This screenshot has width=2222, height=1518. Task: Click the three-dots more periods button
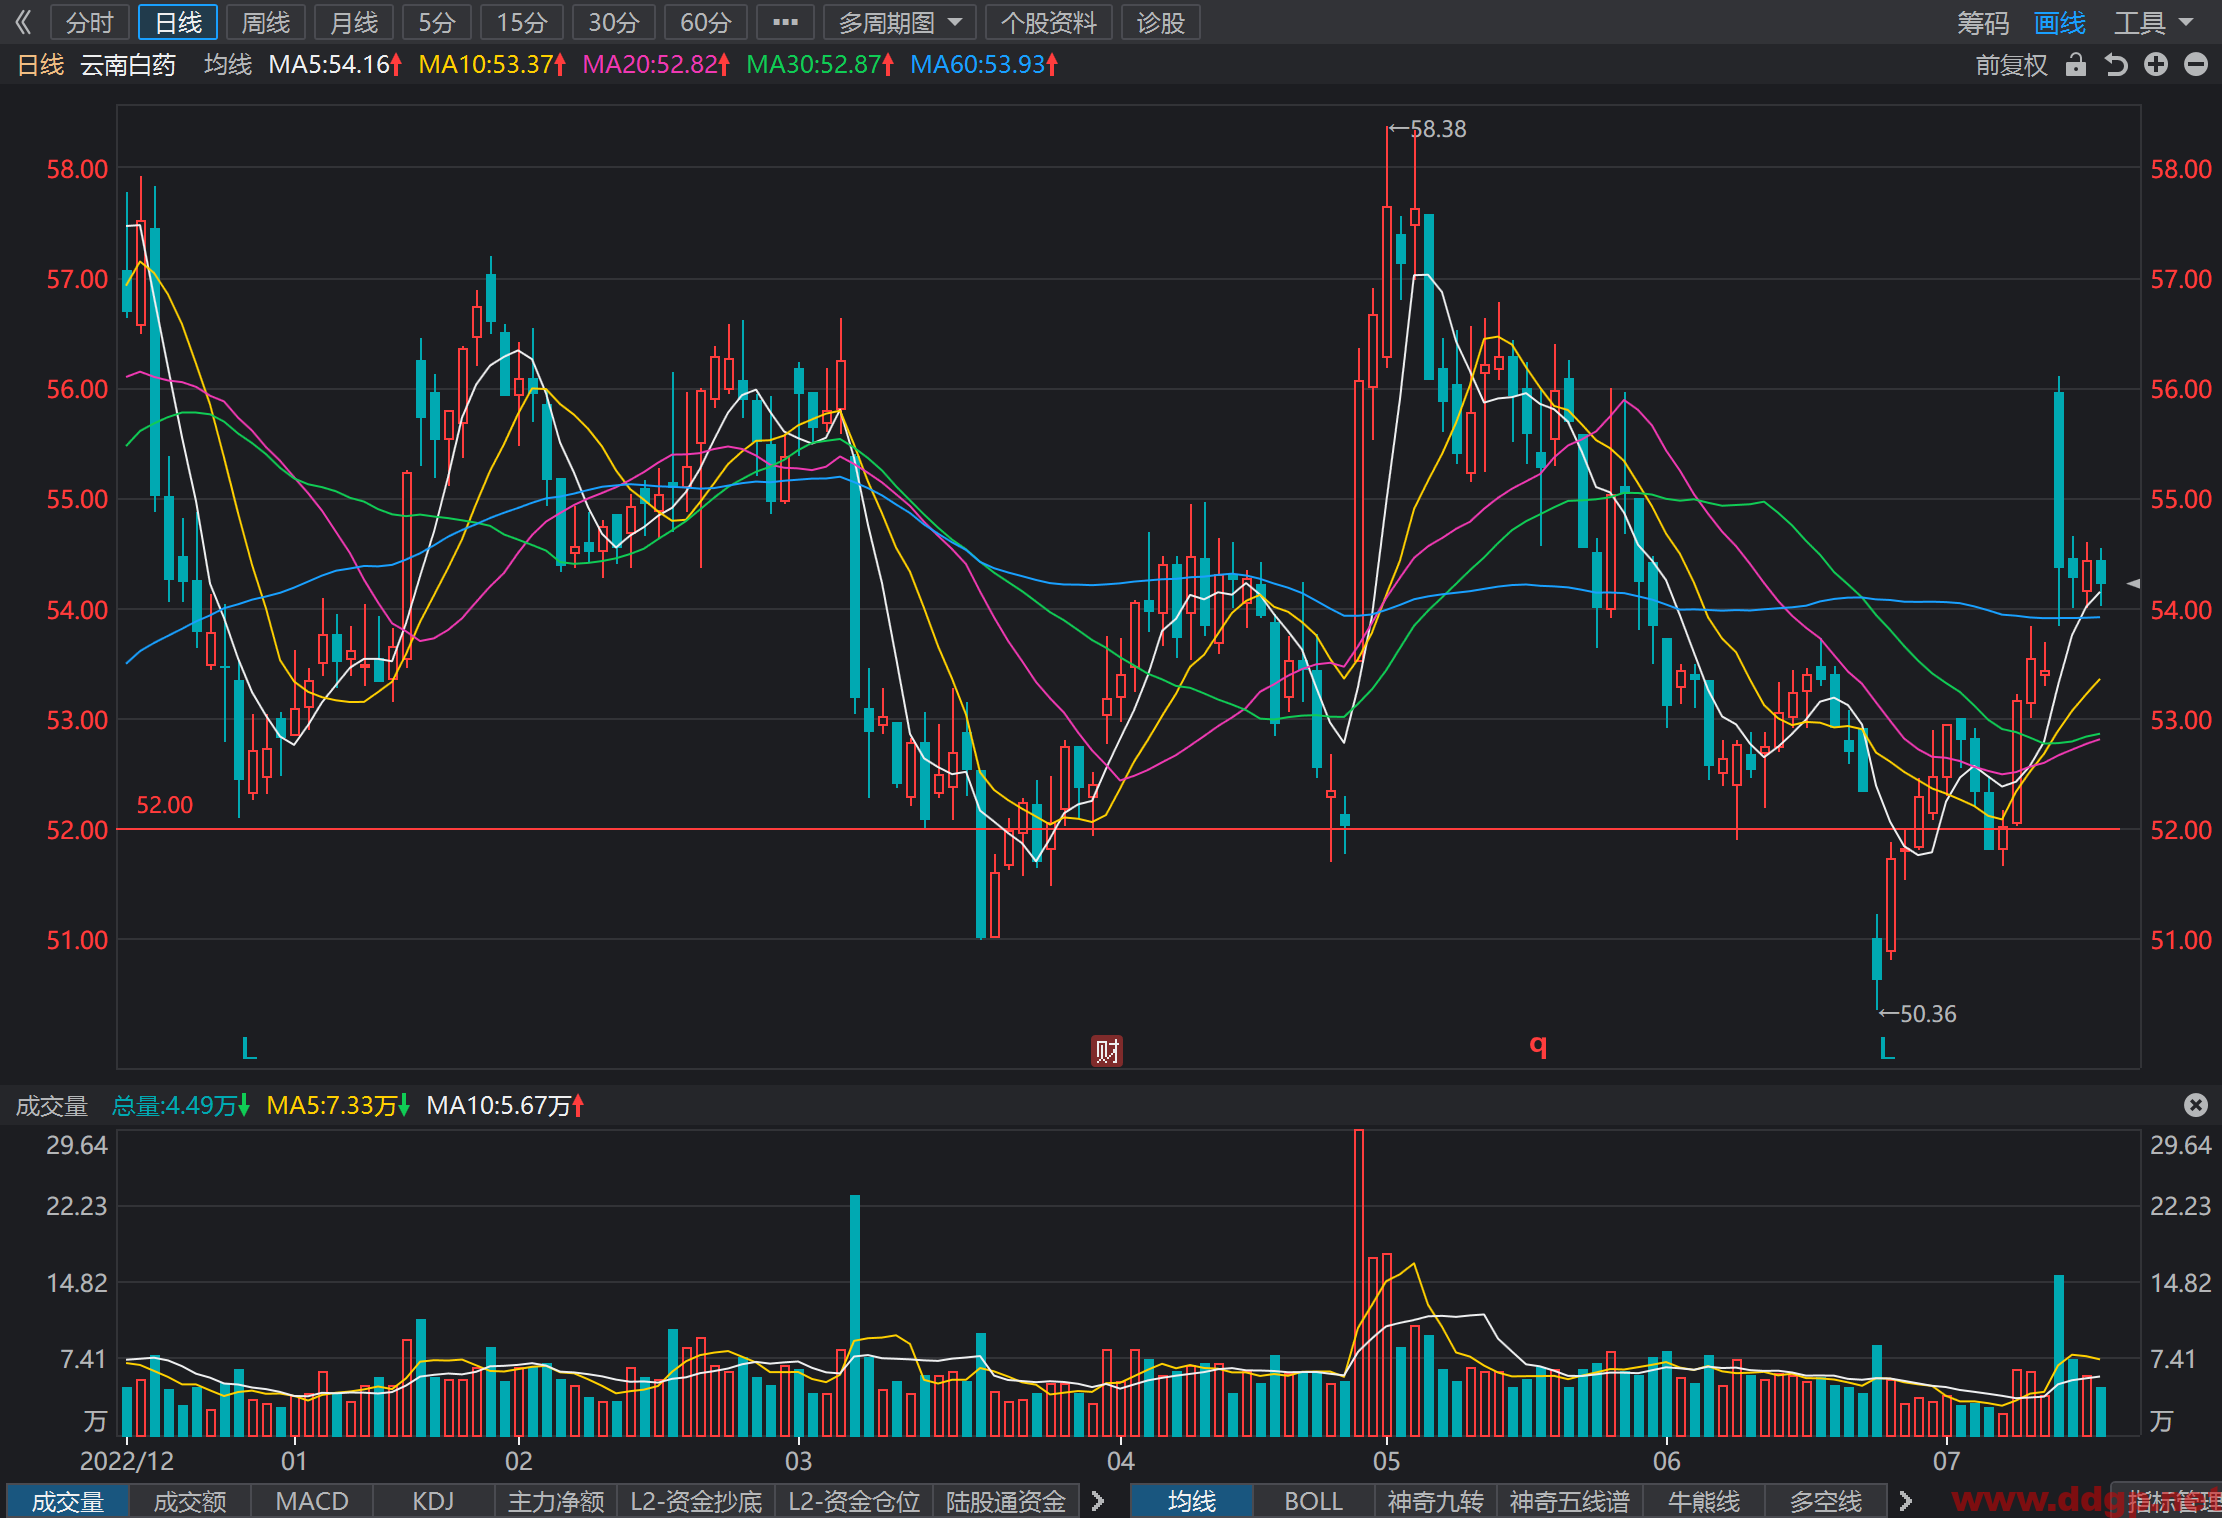click(786, 22)
